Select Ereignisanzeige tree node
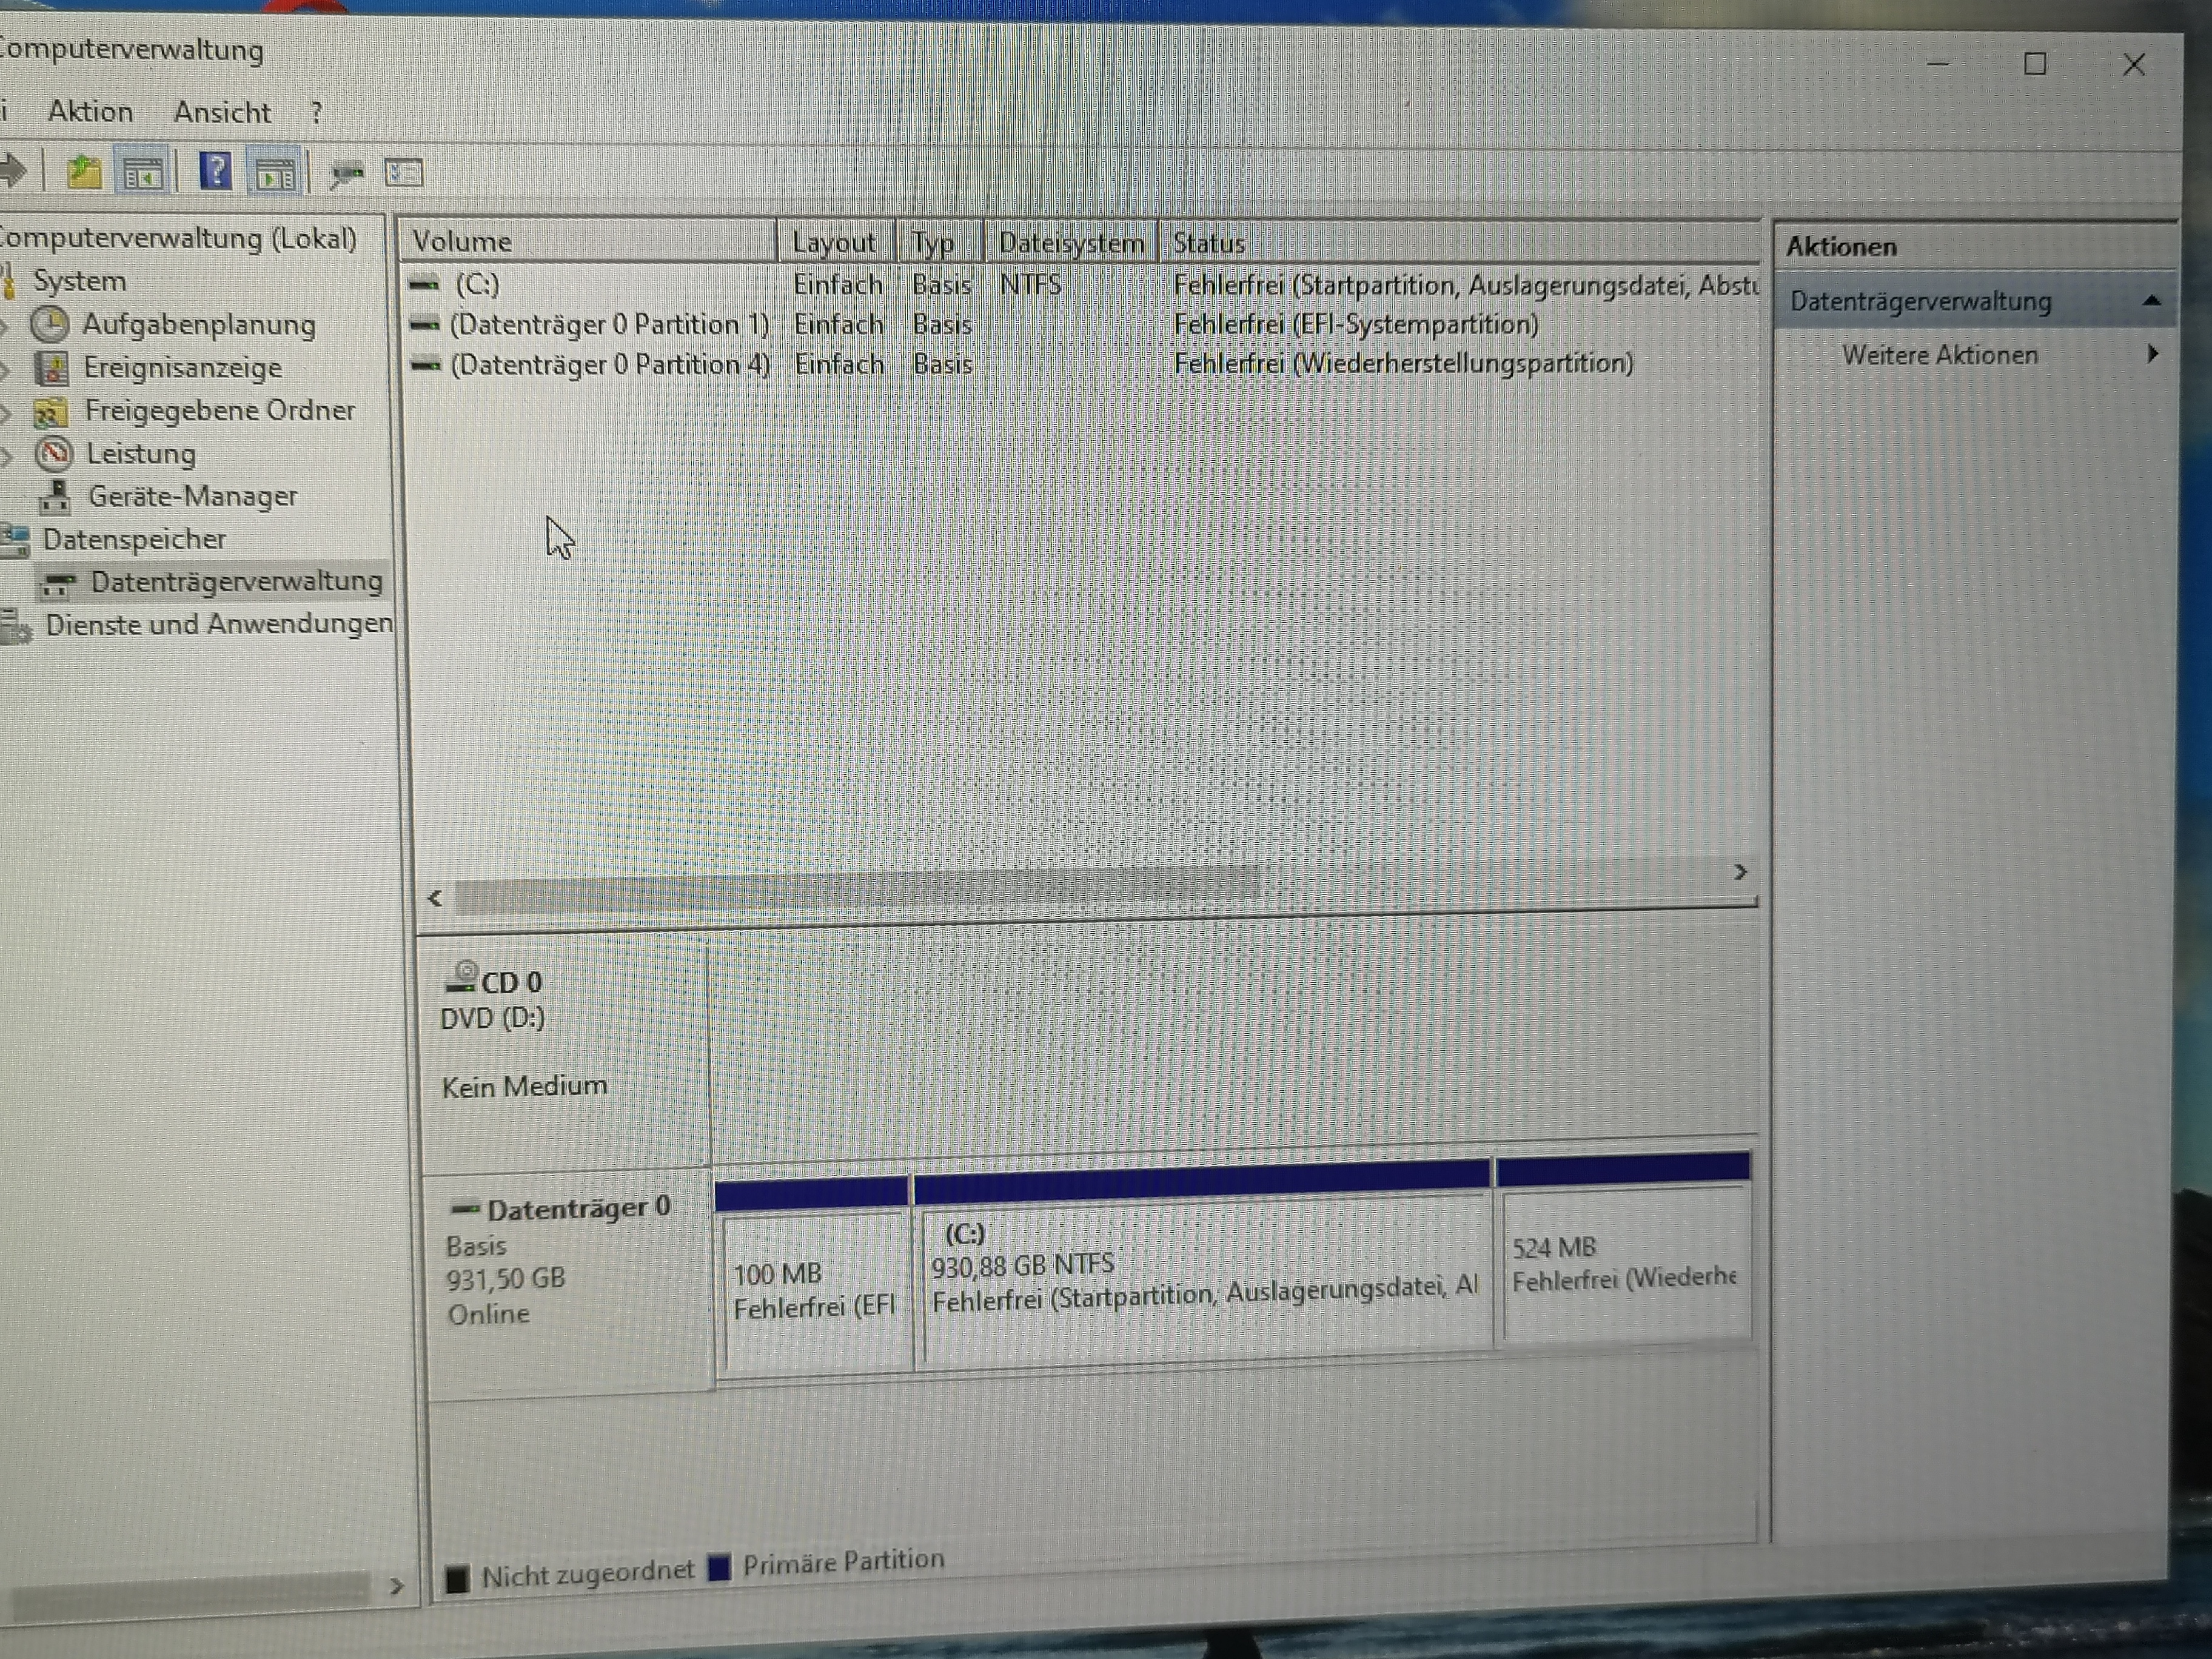This screenshot has height=1659, width=2212. (182, 367)
